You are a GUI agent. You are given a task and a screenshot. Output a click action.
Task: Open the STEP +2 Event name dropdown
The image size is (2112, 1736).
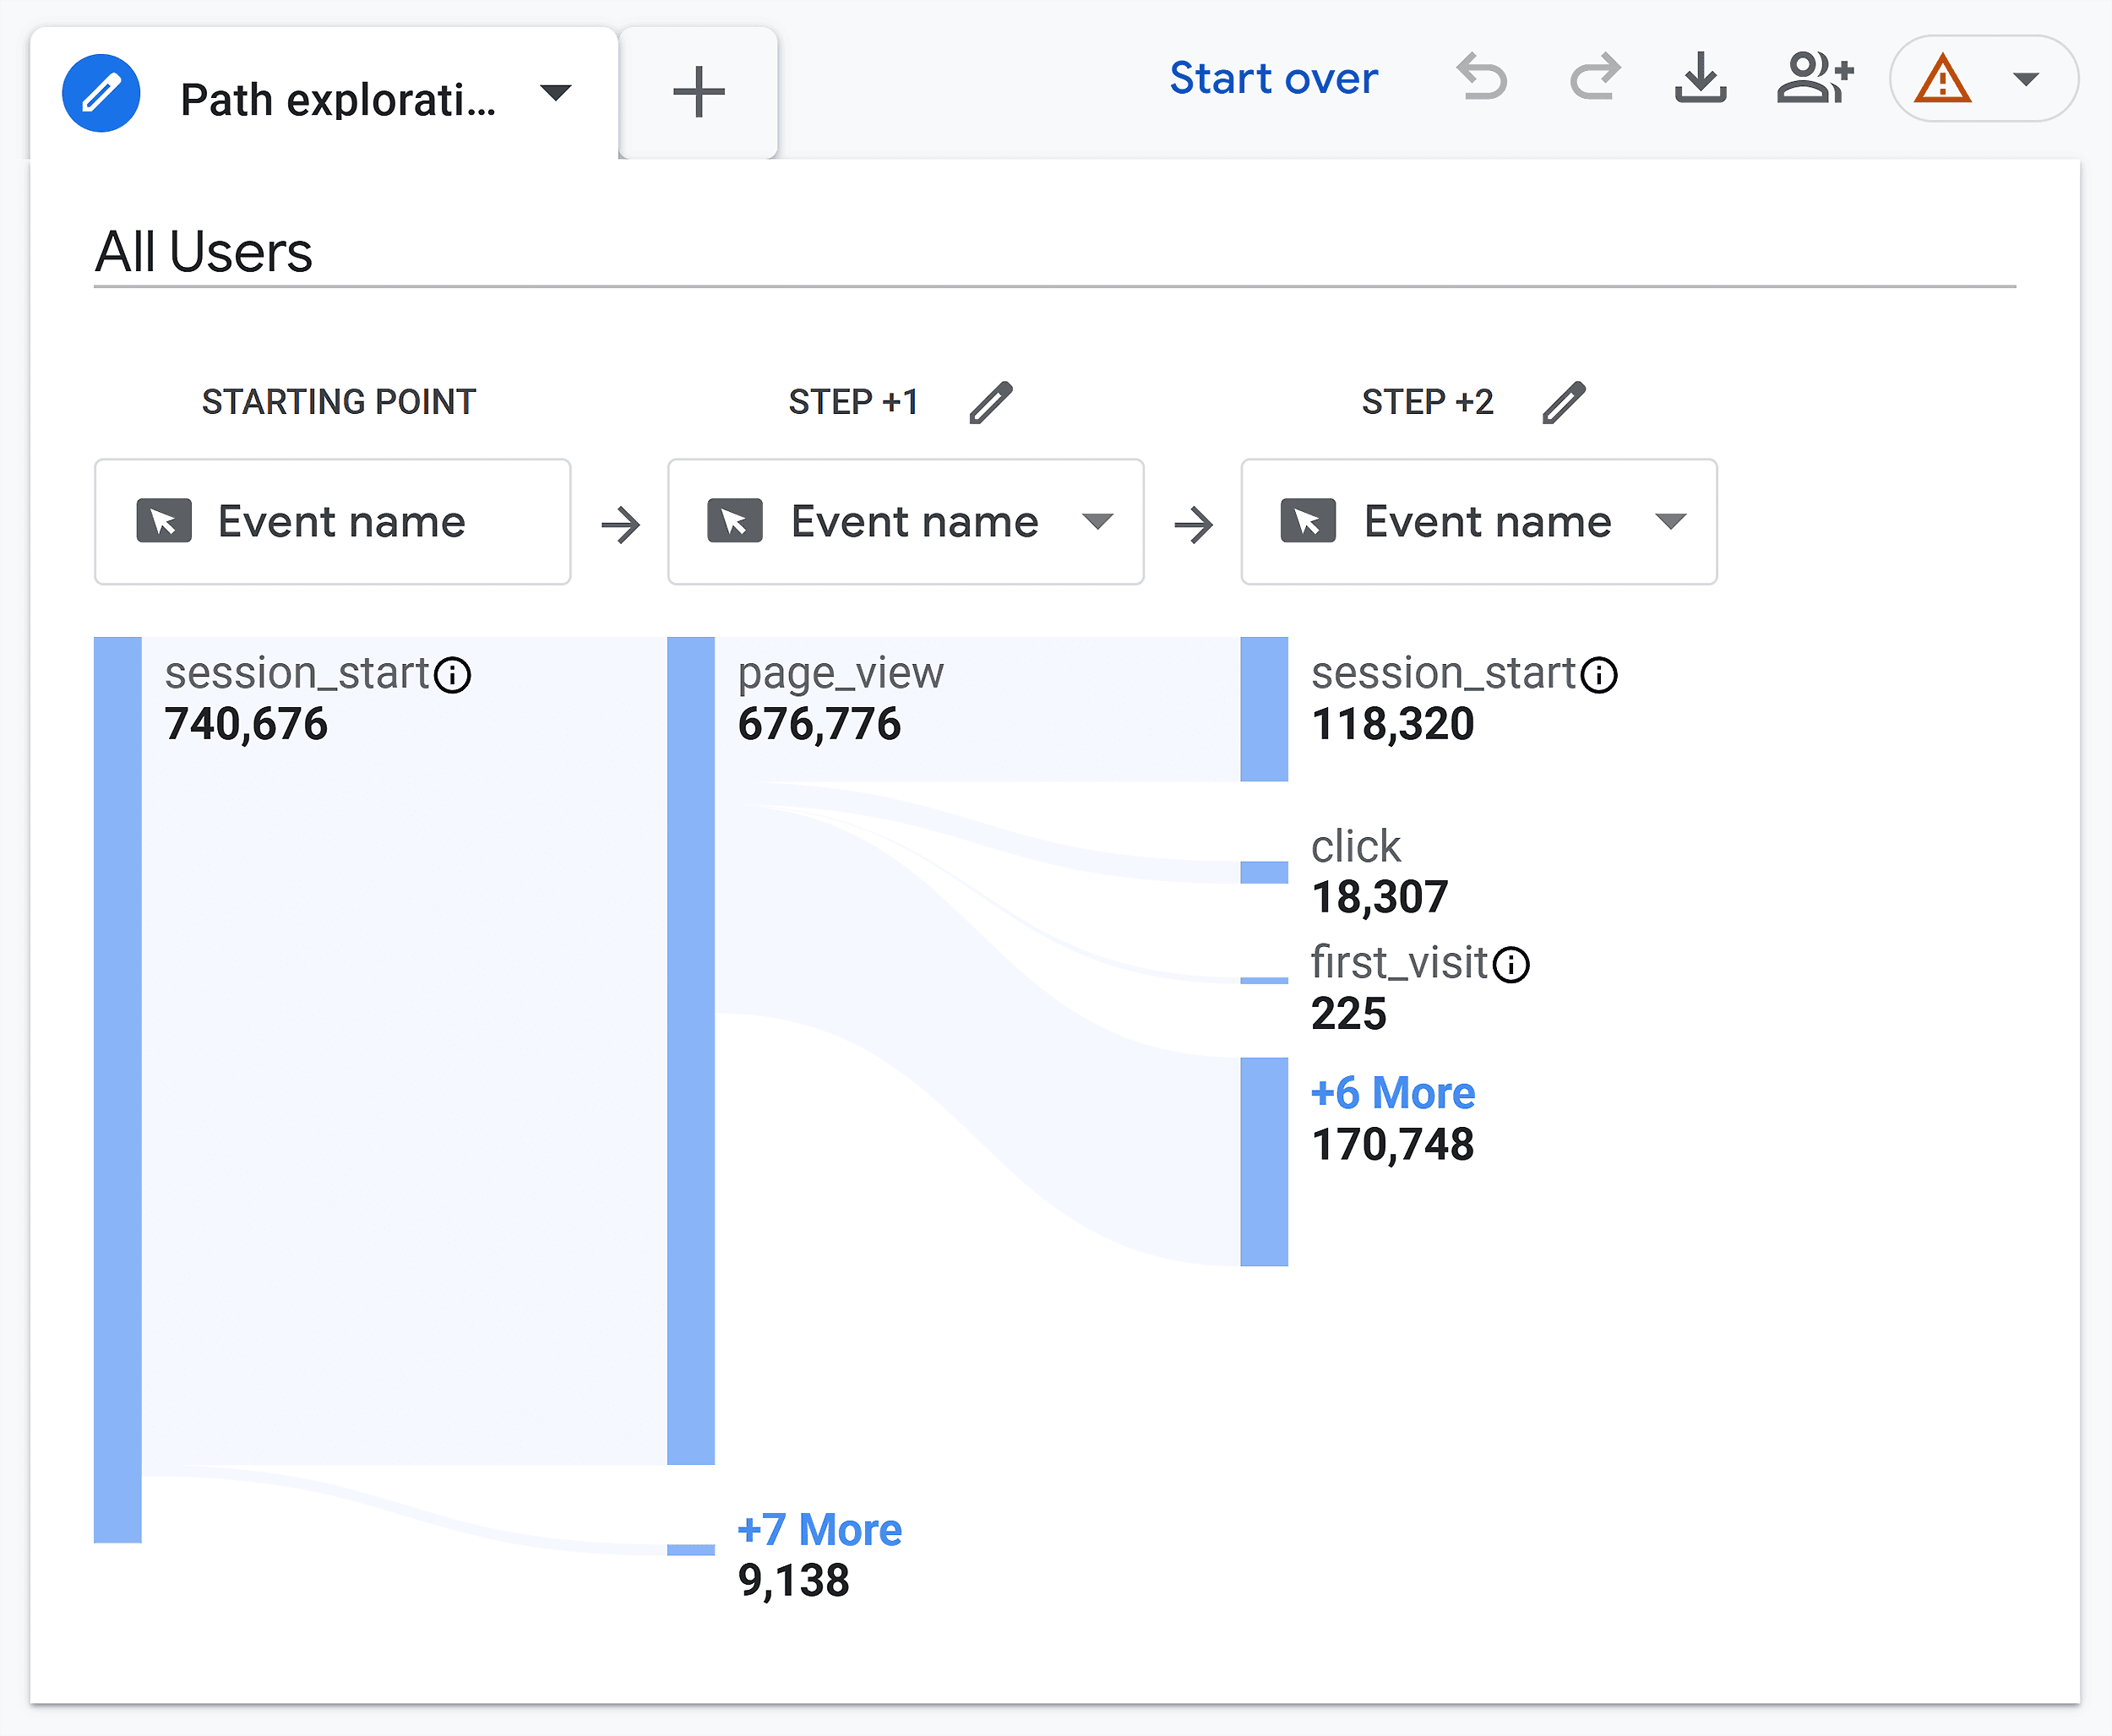coord(1479,522)
